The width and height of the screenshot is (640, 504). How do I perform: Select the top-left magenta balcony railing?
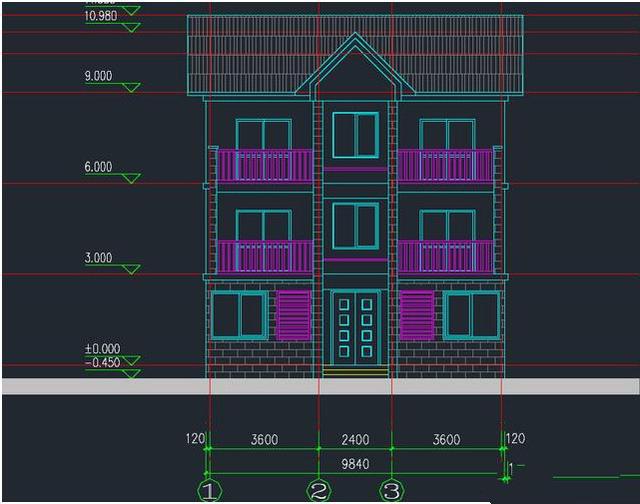[265, 165]
